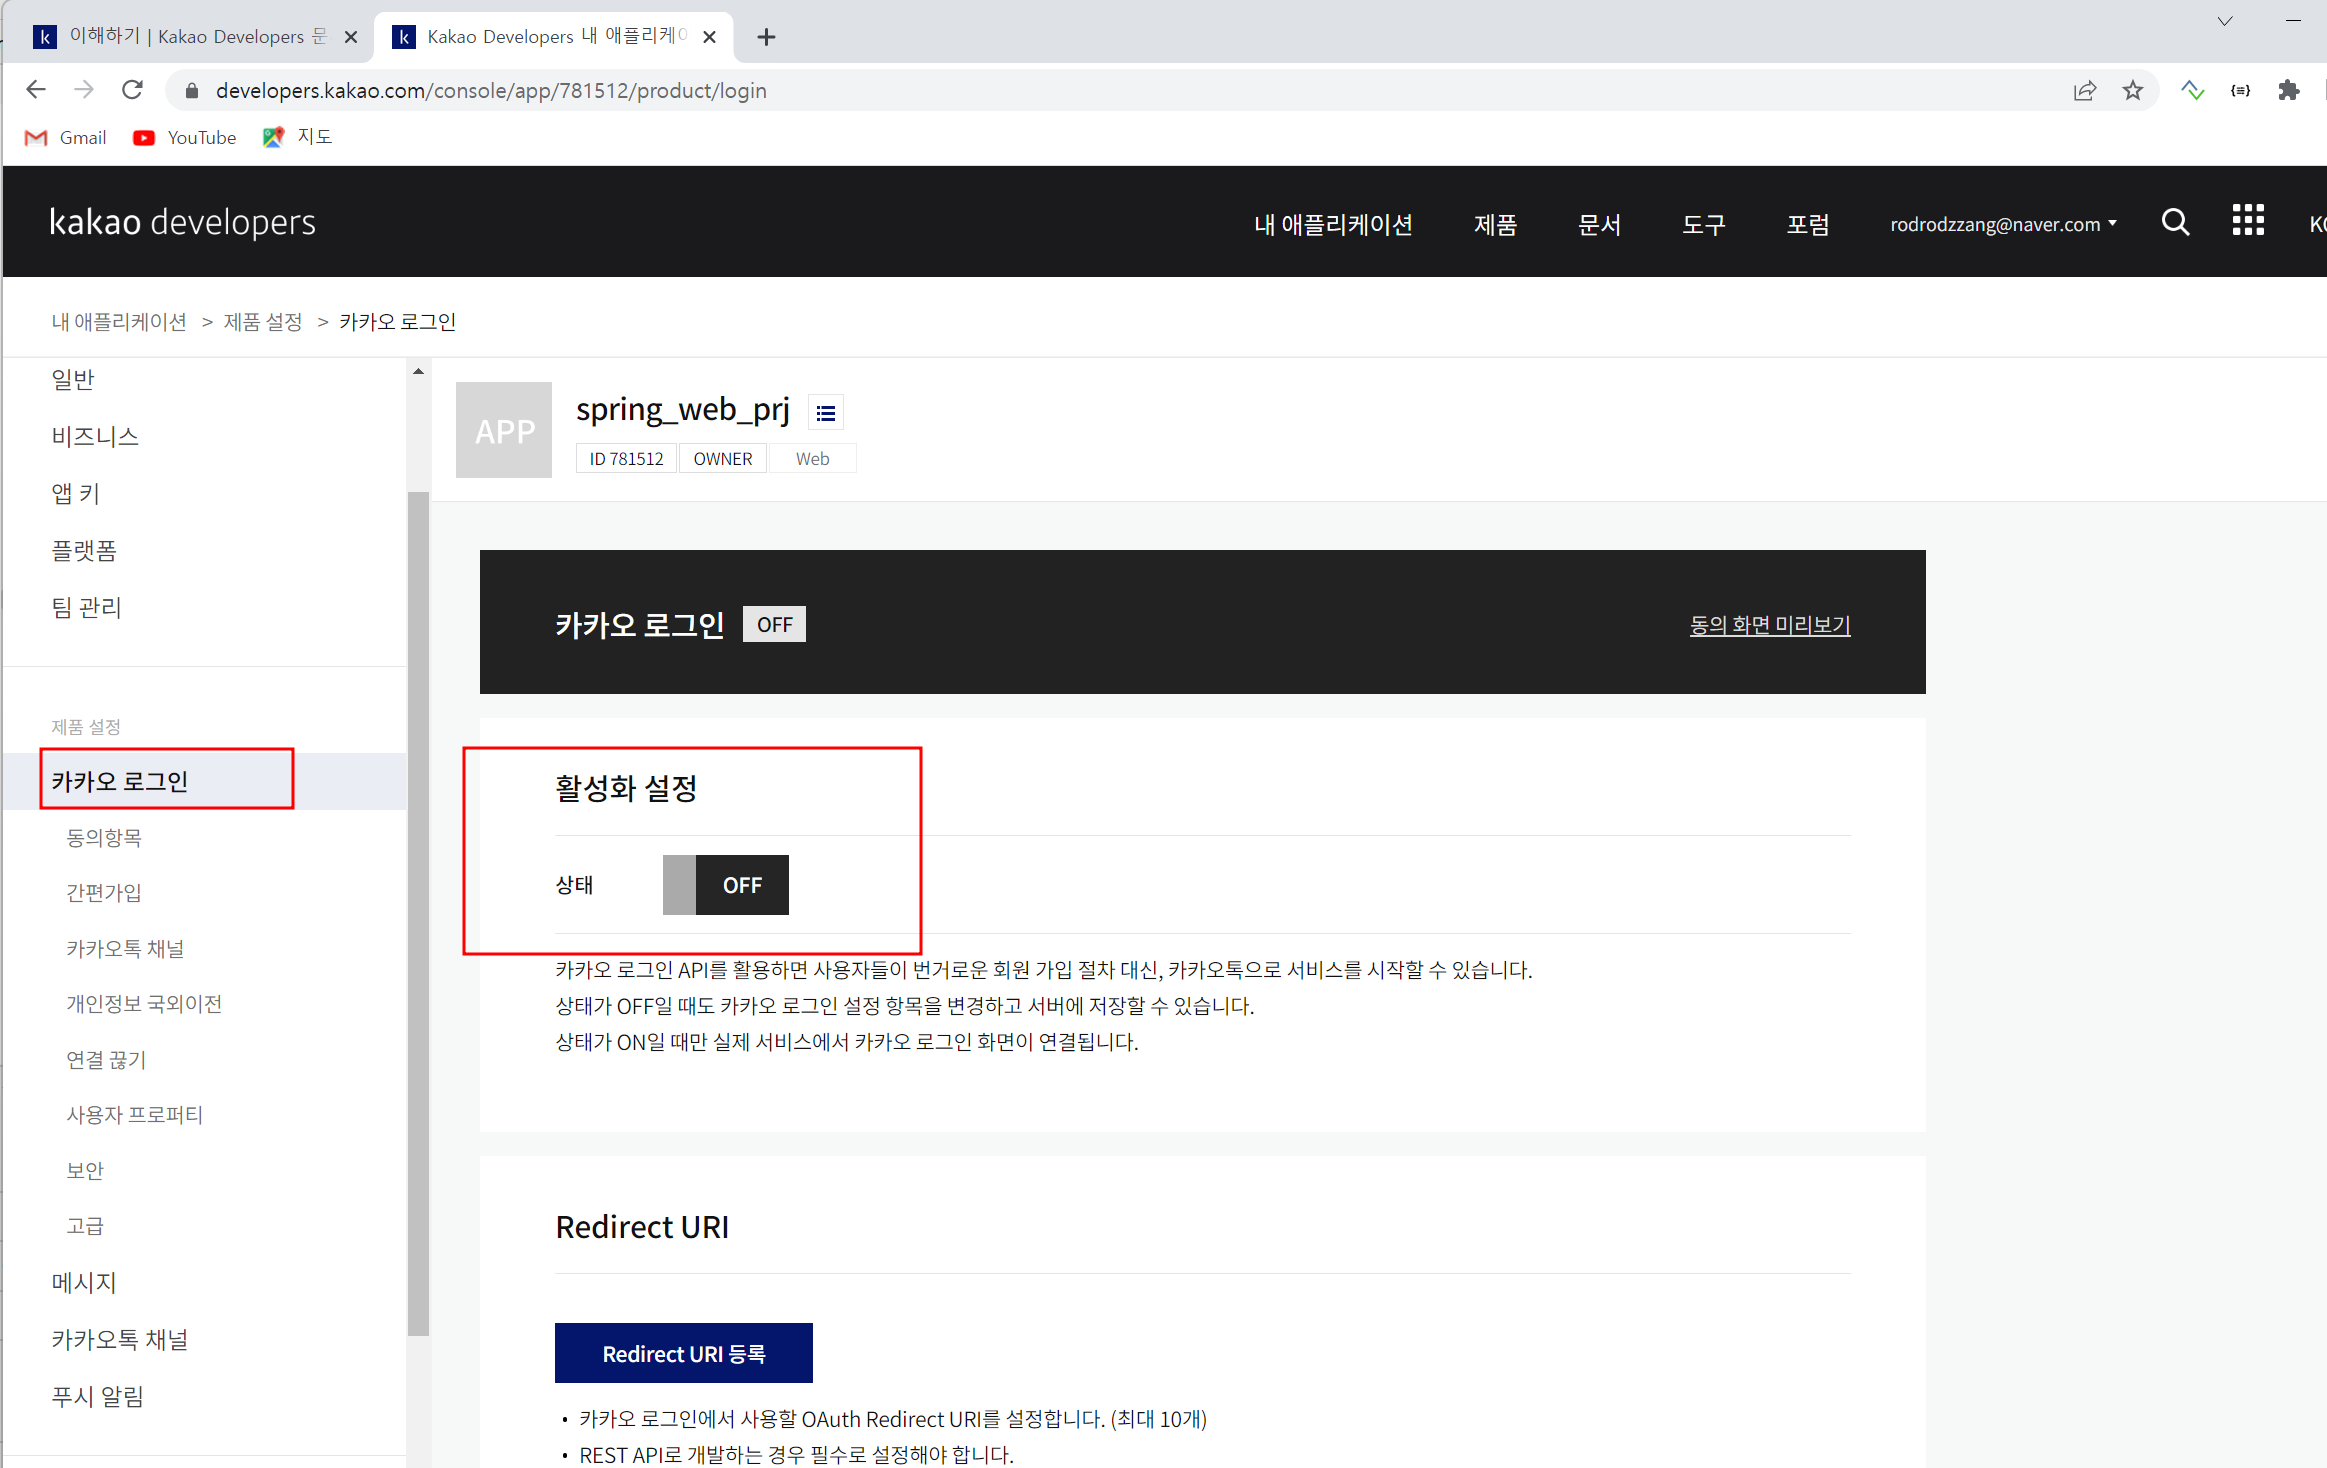Open the tab search chevron in the title bar

[2225, 21]
